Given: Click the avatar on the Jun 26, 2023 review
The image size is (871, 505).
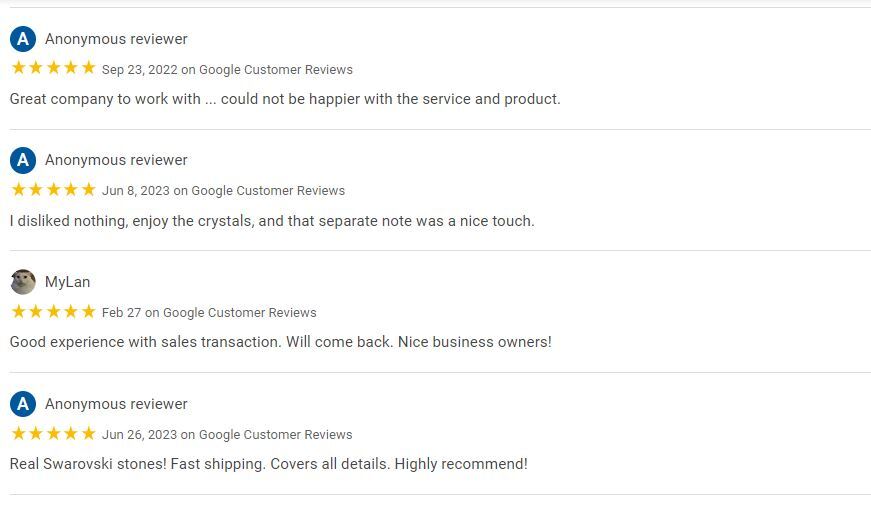Looking at the screenshot, I should point(23,404).
